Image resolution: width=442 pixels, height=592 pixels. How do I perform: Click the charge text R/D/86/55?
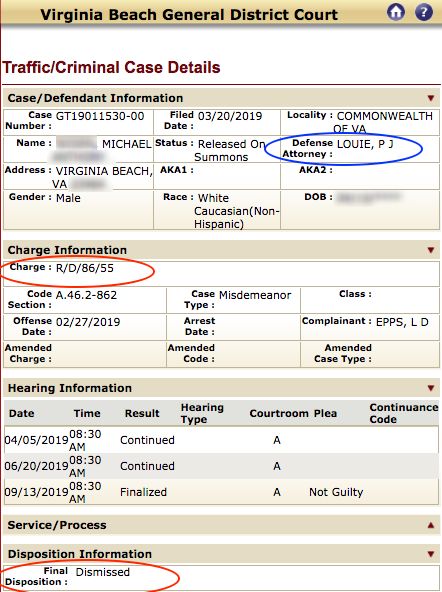[85, 268]
